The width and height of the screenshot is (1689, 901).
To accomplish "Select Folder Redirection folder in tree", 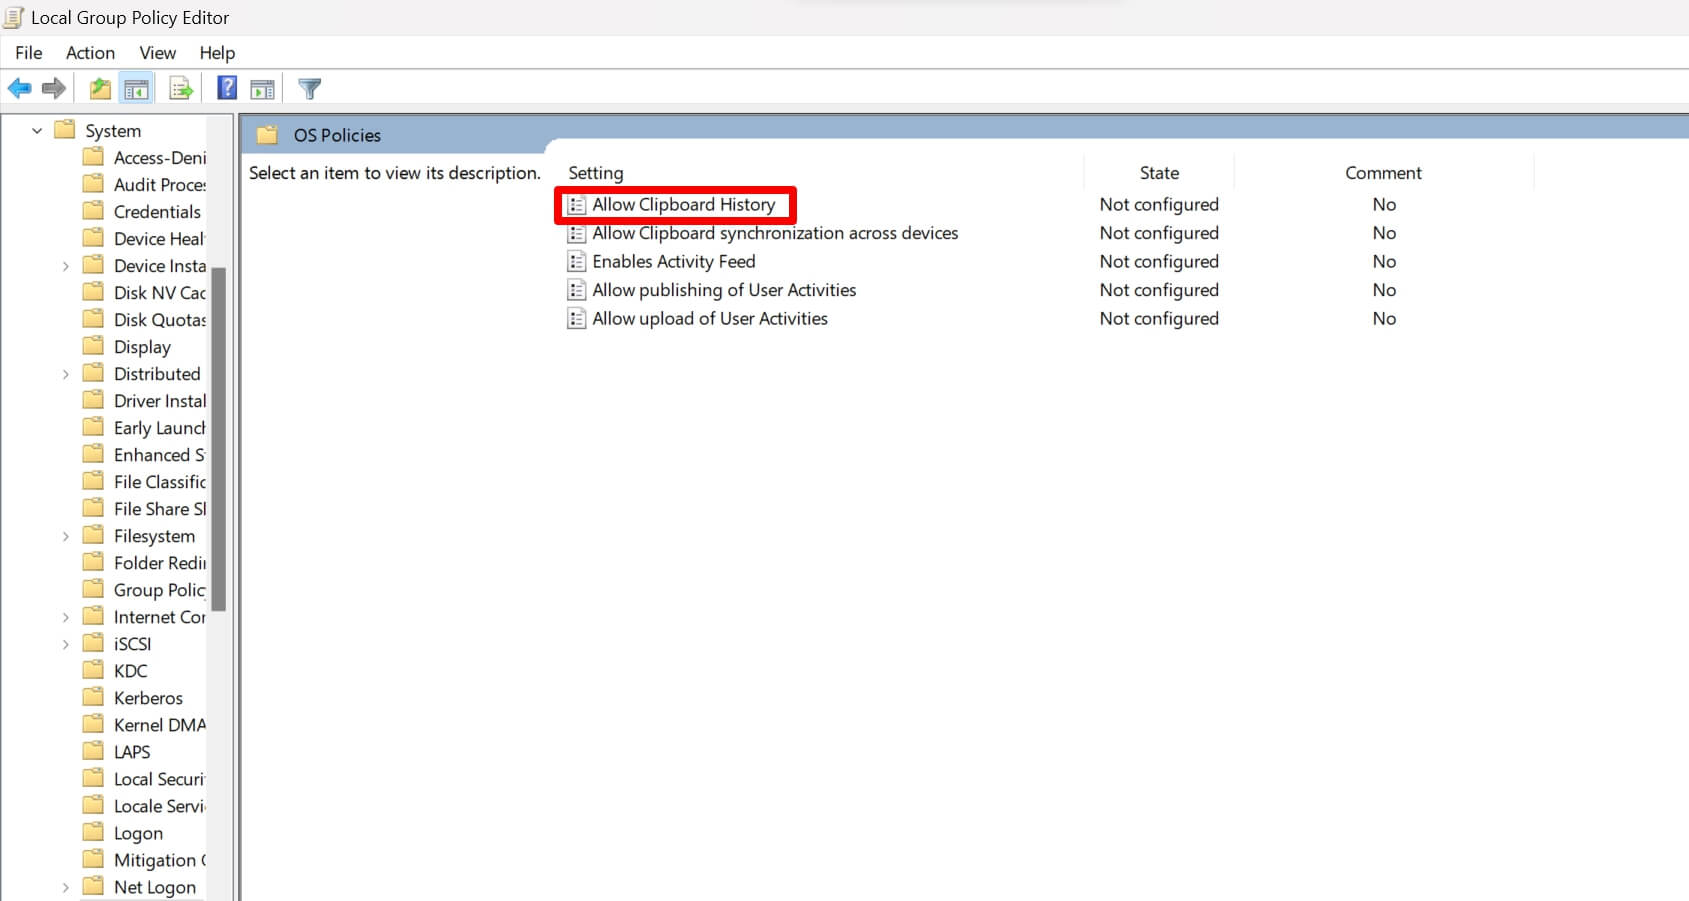I will click(160, 563).
